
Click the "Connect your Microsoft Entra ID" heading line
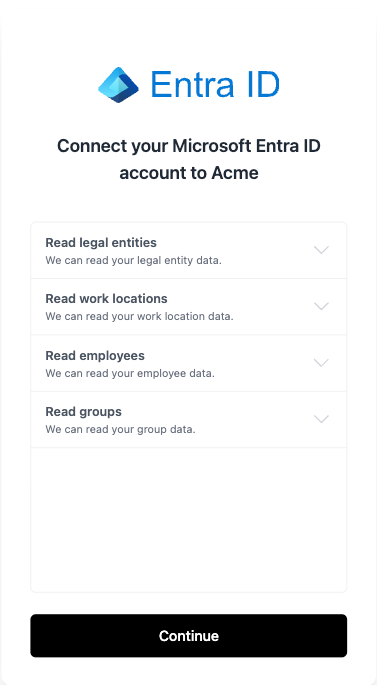coord(189,146)
